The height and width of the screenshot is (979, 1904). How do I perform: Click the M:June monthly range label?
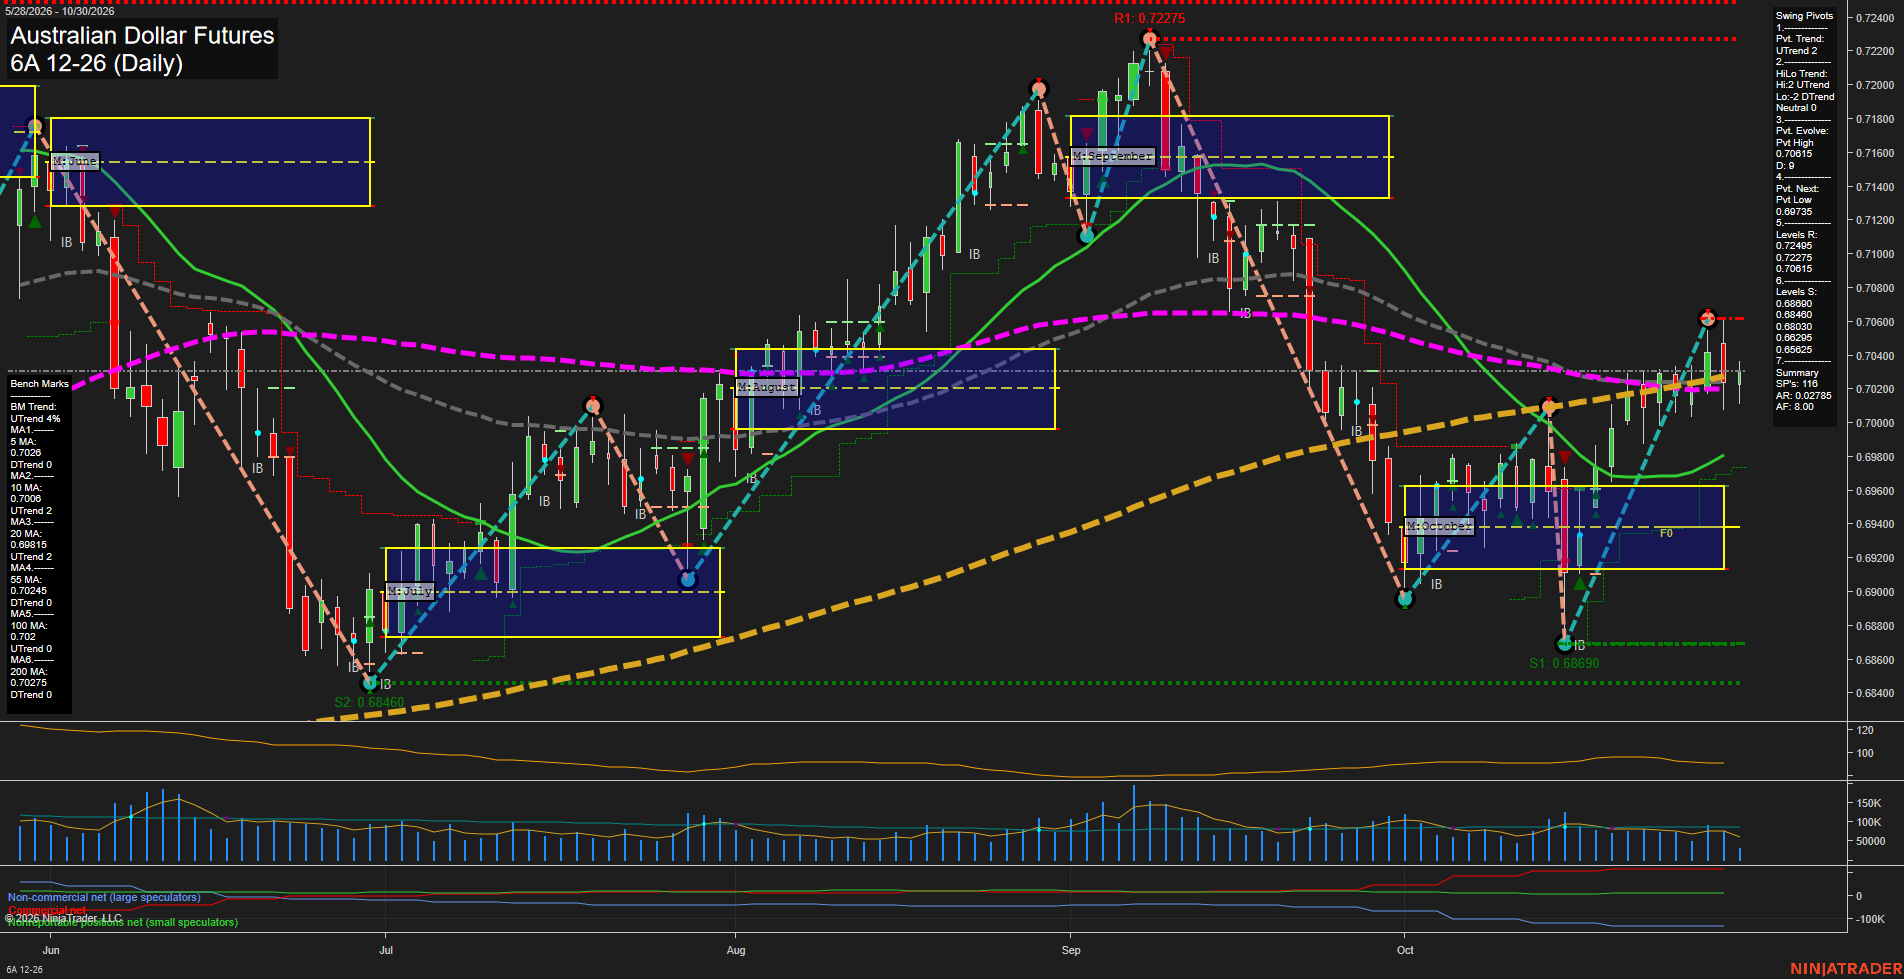coord(75,161)
